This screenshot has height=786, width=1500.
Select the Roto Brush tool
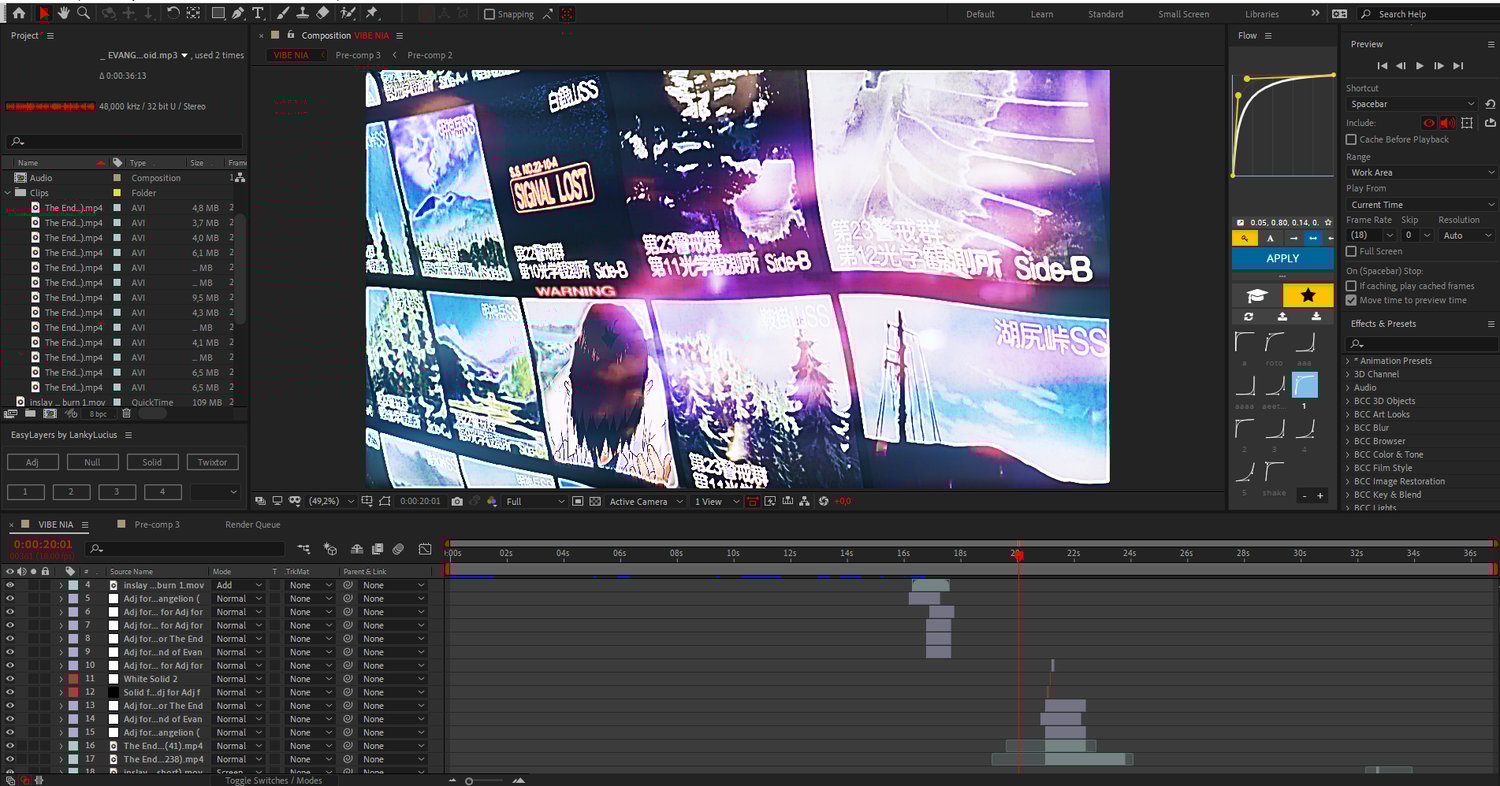pyautogui.click(x=348, y=13)
